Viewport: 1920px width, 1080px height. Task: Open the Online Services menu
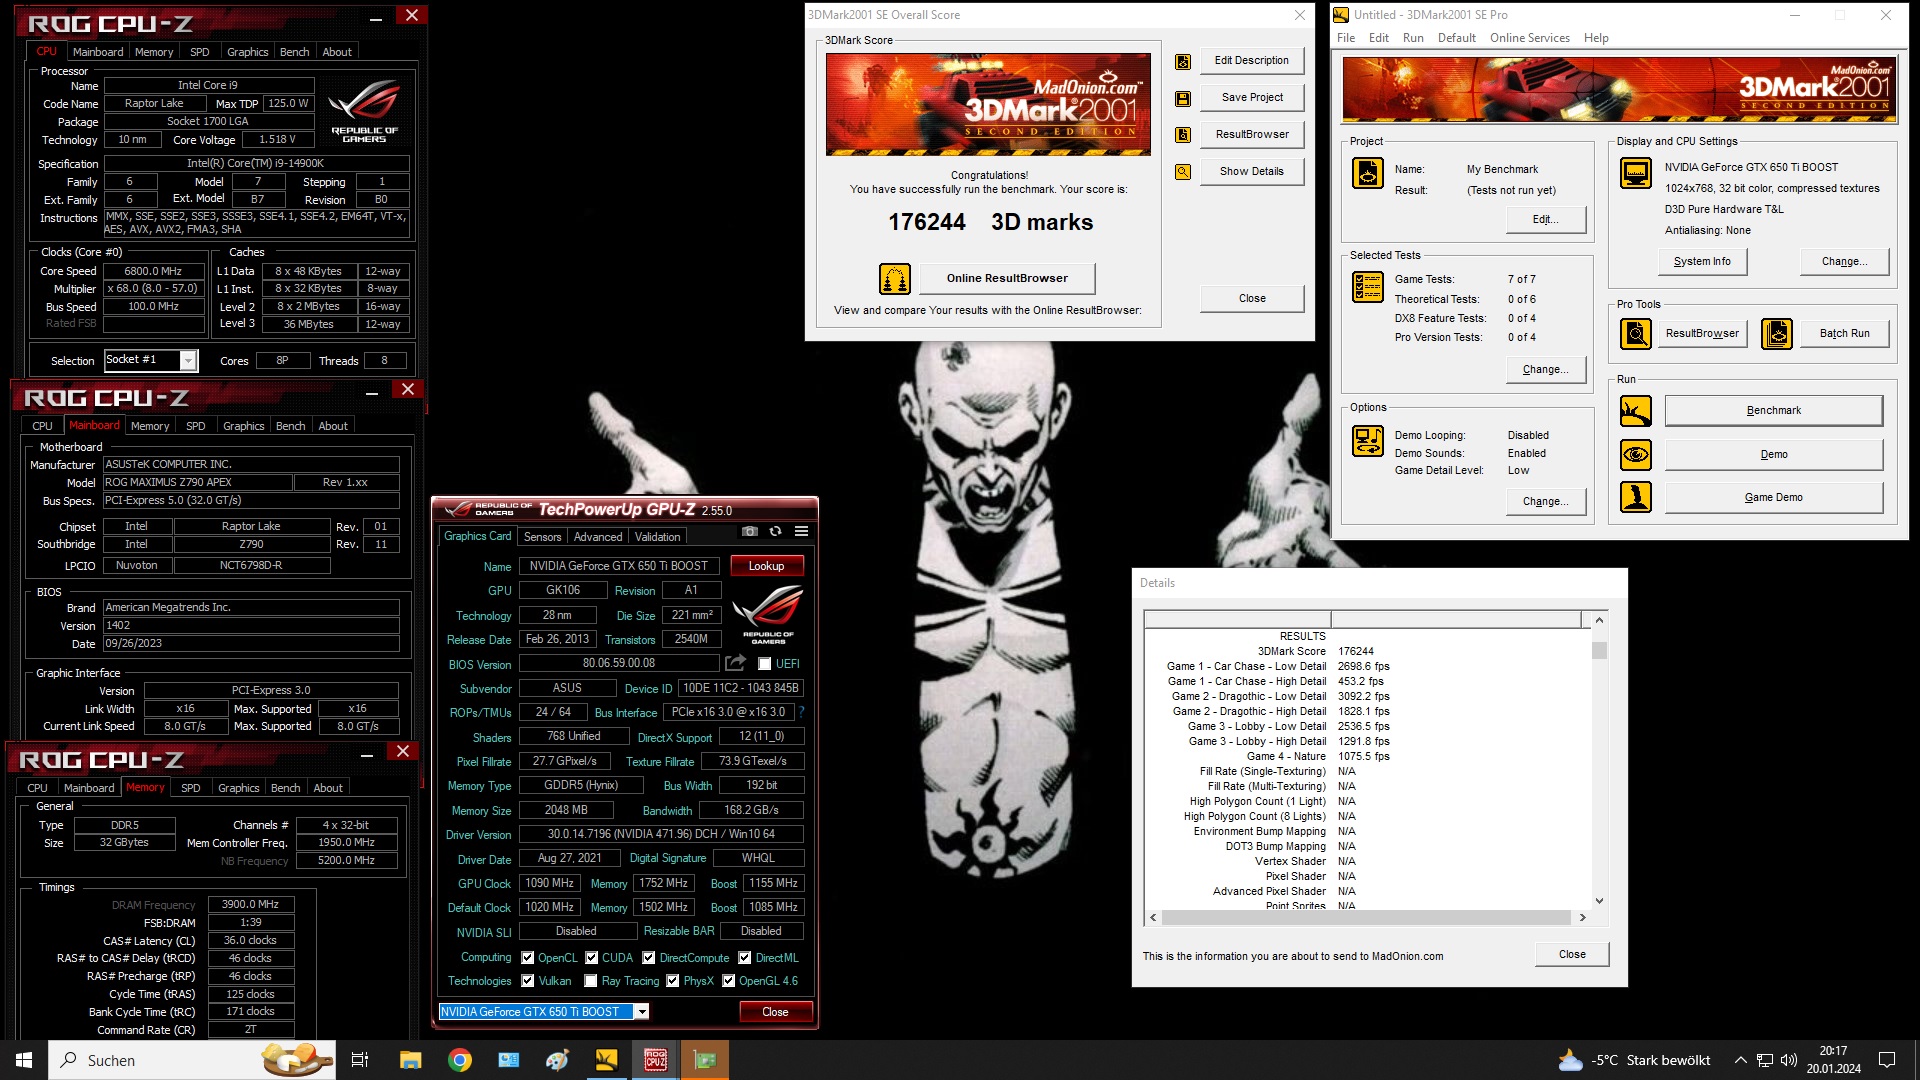point(1529,38)
